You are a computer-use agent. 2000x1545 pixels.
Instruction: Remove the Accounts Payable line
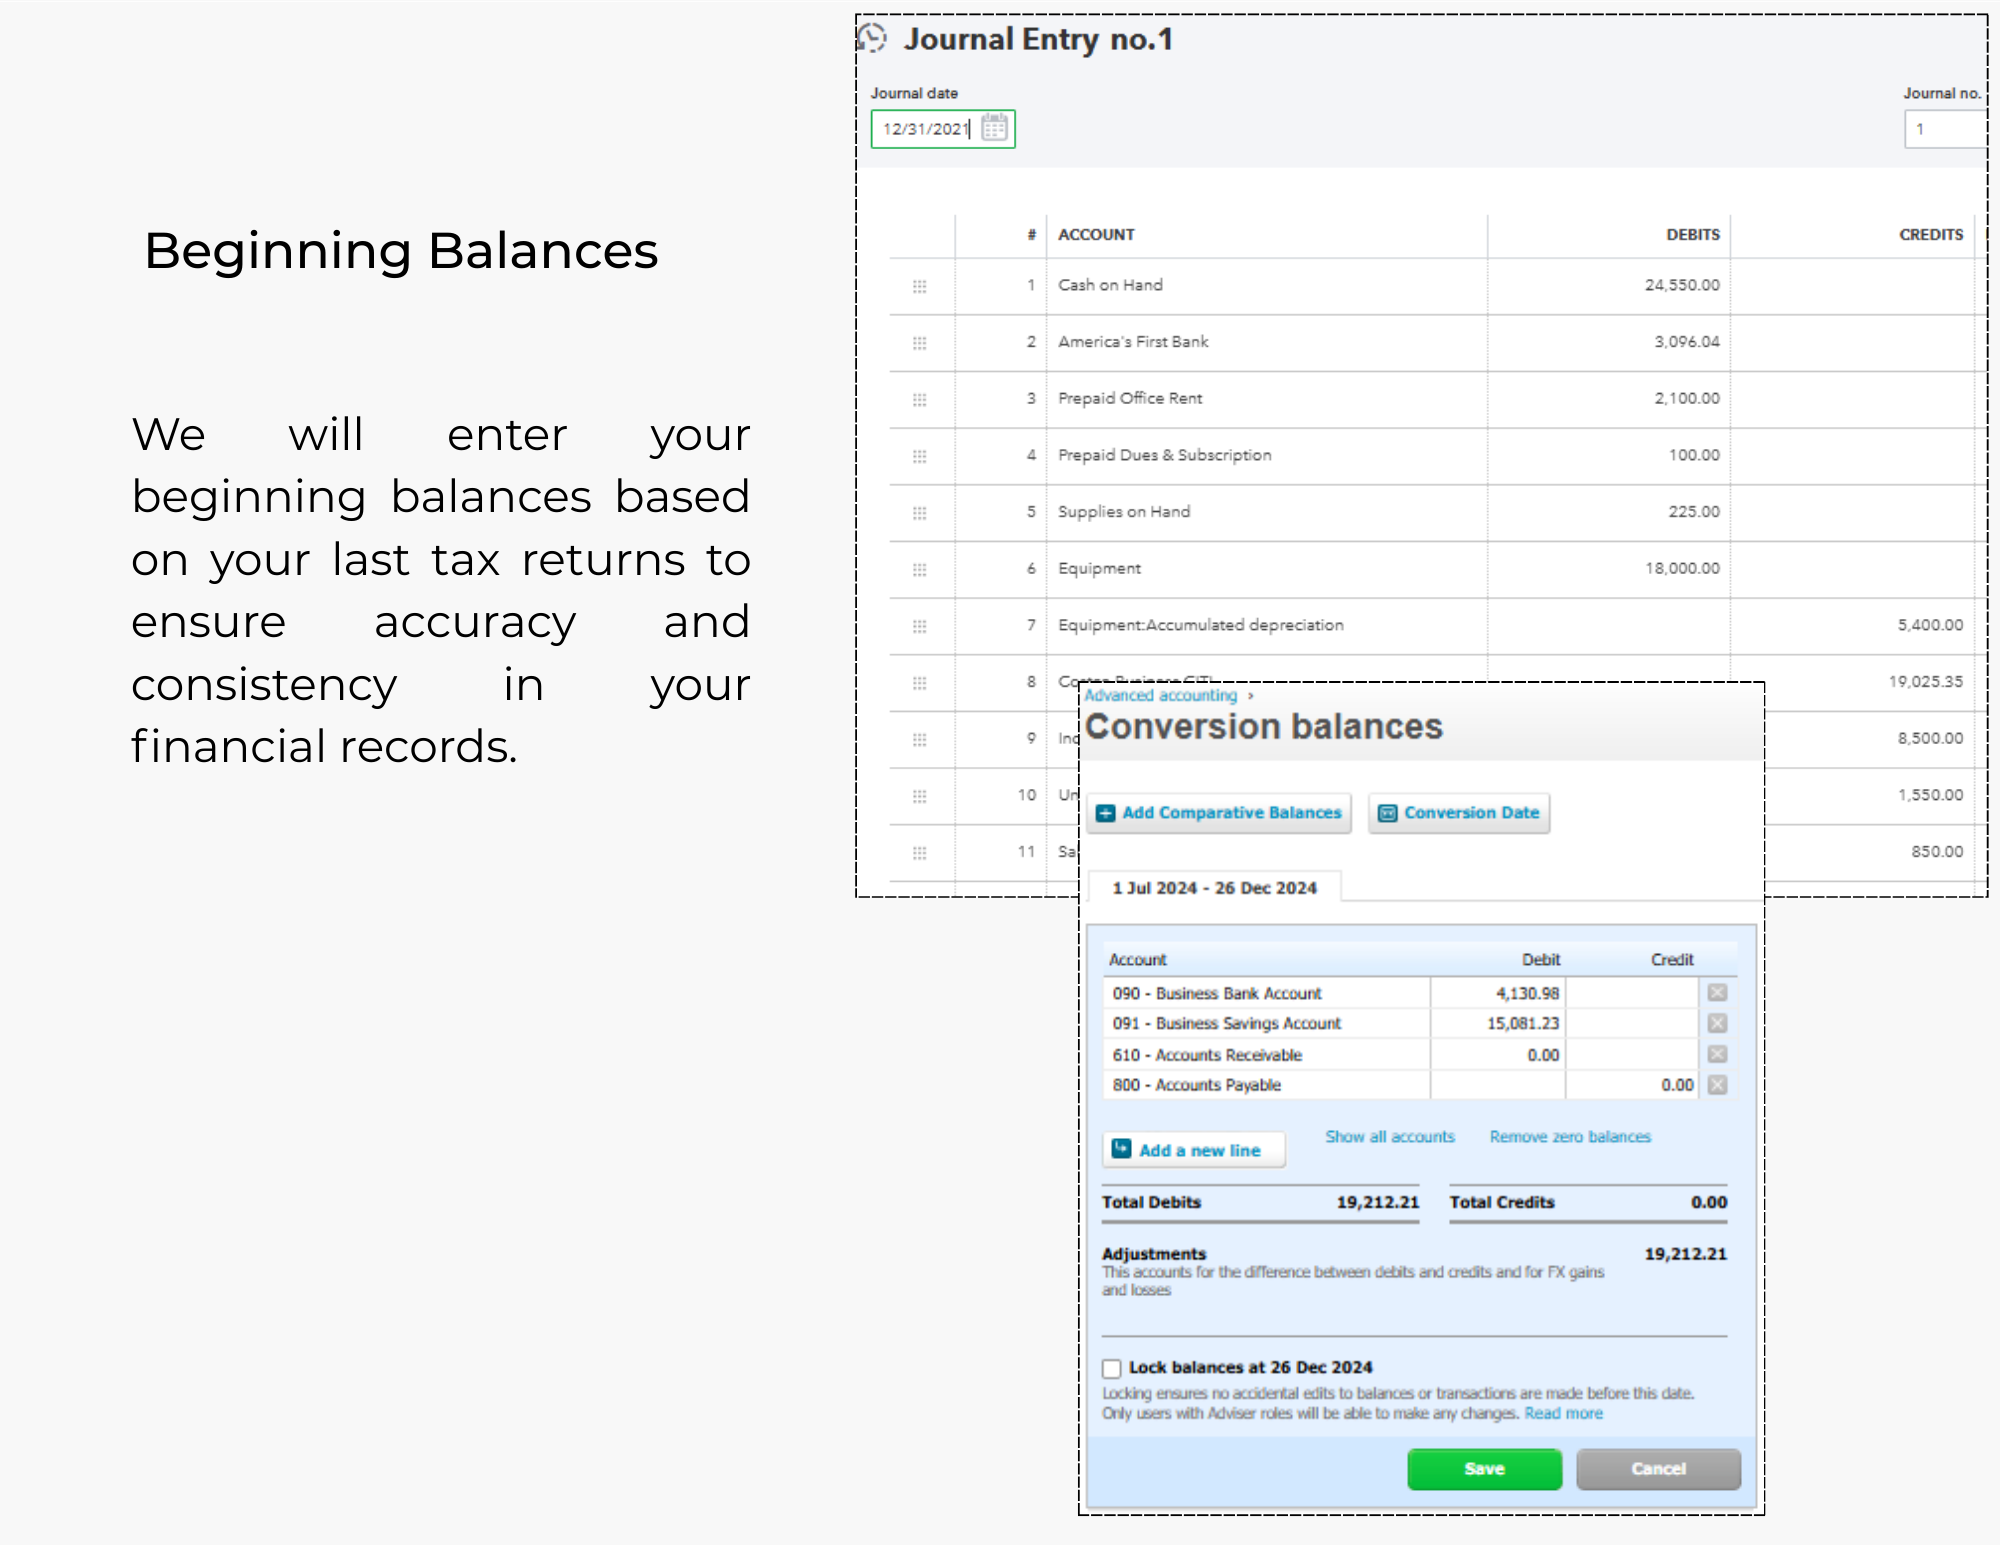1717,1085
